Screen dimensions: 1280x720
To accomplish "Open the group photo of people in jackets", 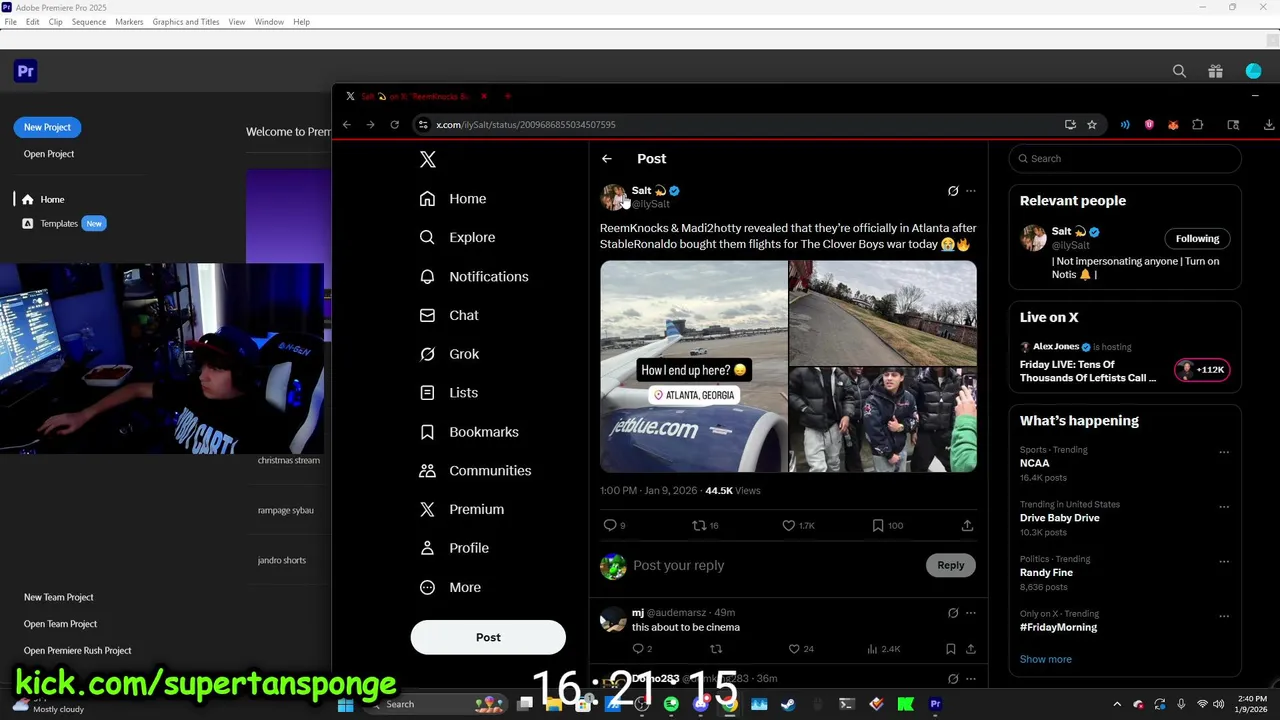I will pyautogui.click(x=883, y=420).
